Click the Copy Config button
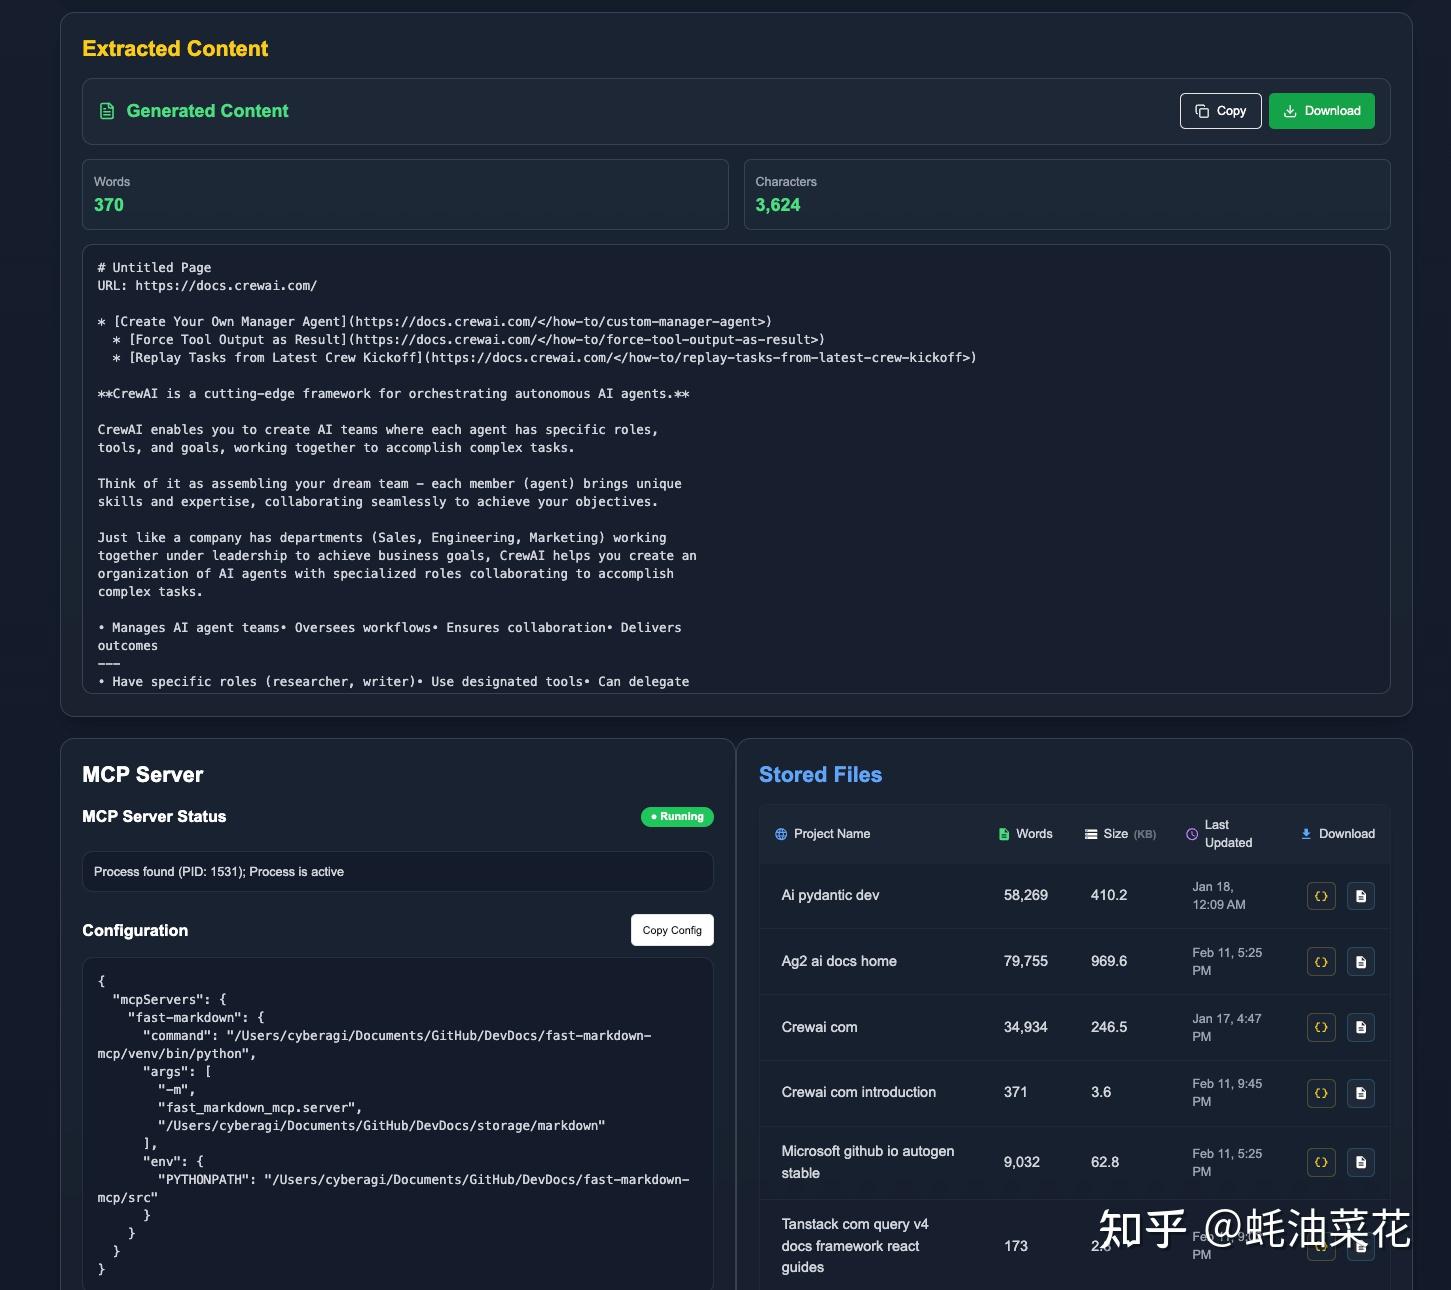The width and height of the screenshot is (1451, 1290). pos(671,930)
